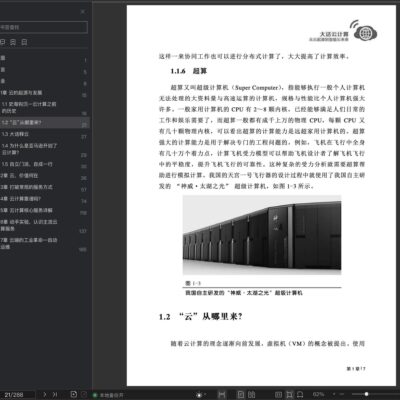Select two-page layout icon

point(252,395)
